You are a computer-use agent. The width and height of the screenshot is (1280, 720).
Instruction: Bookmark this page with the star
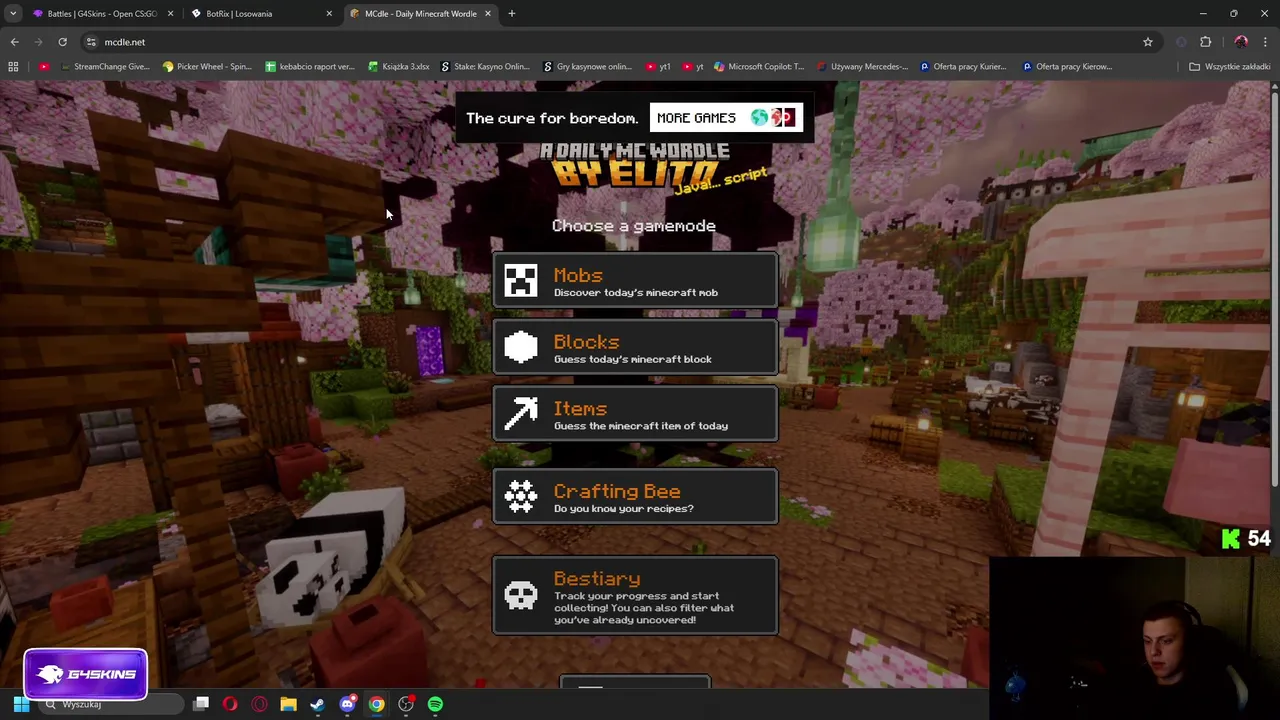(1148, 42)
